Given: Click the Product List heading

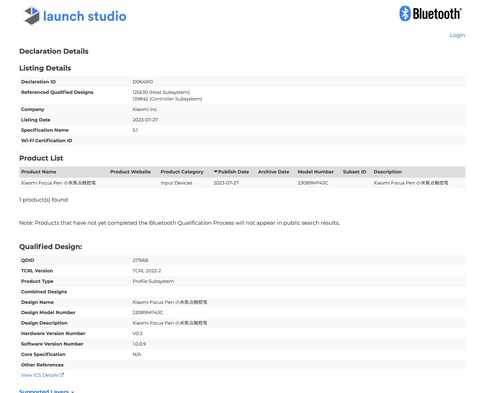Looking at the screenshot, I should (x=41, y=158).
